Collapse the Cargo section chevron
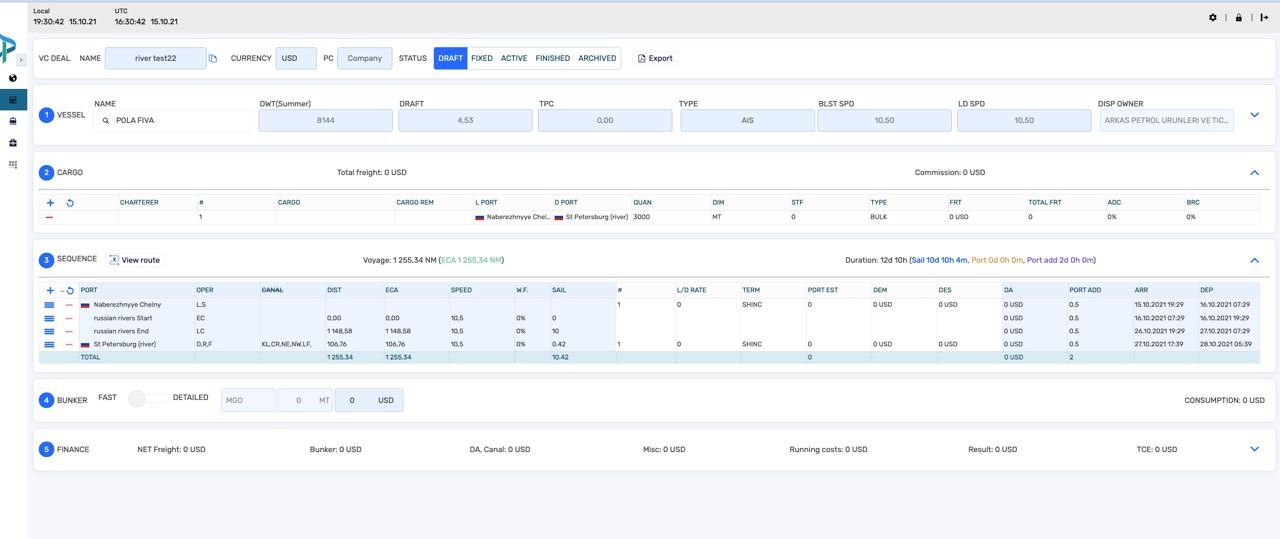Screen dimensions: 1280x539 pyautogui.click(x=1254, y=173)
